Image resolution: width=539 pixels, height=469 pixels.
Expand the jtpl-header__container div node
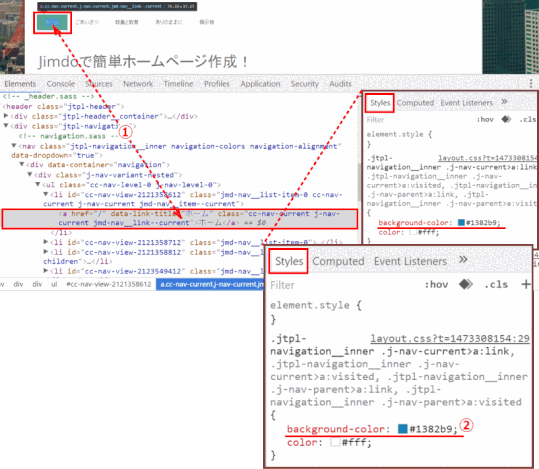pyautogui.click(x=6, y=116)
